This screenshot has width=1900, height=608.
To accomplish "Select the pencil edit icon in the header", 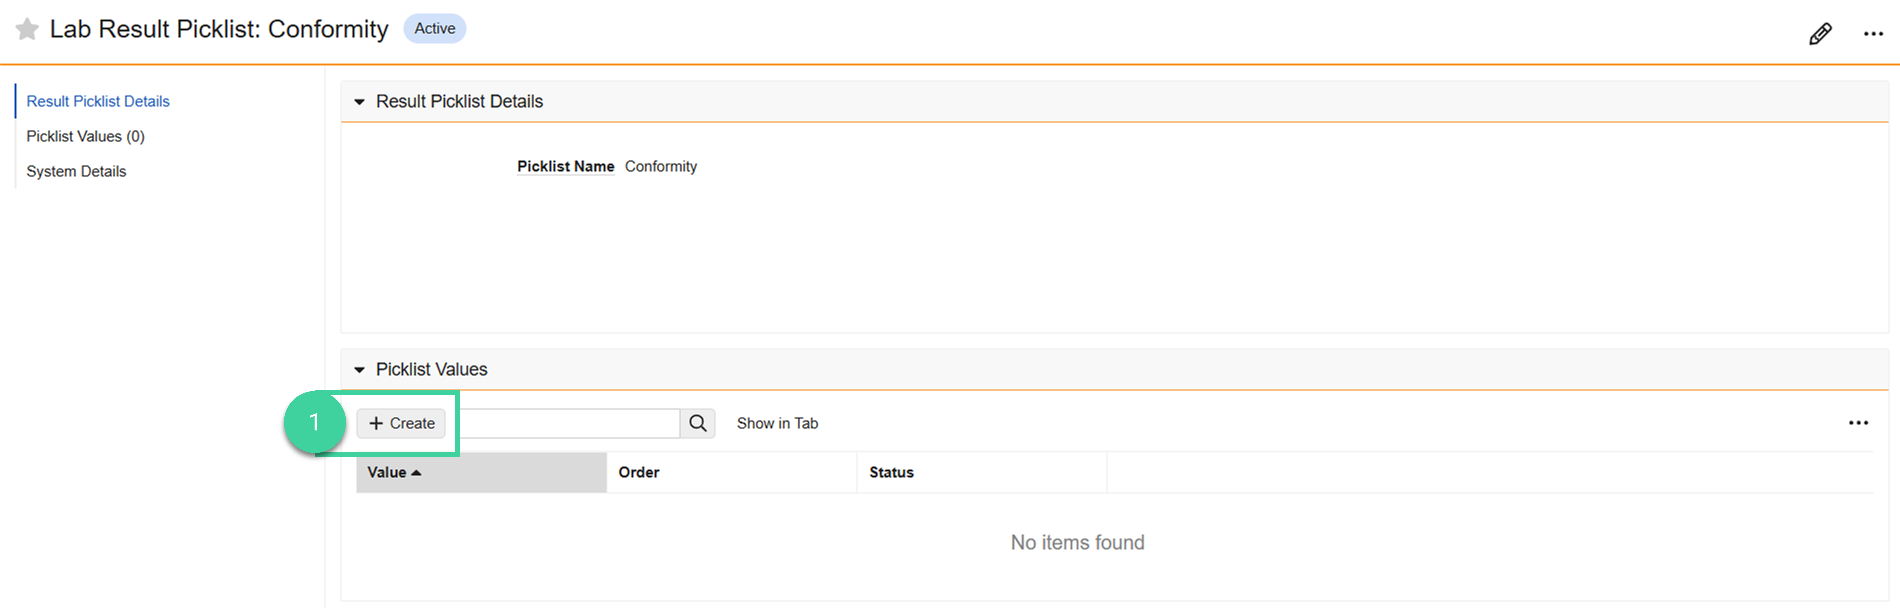I will click(x=1820, y=32).
